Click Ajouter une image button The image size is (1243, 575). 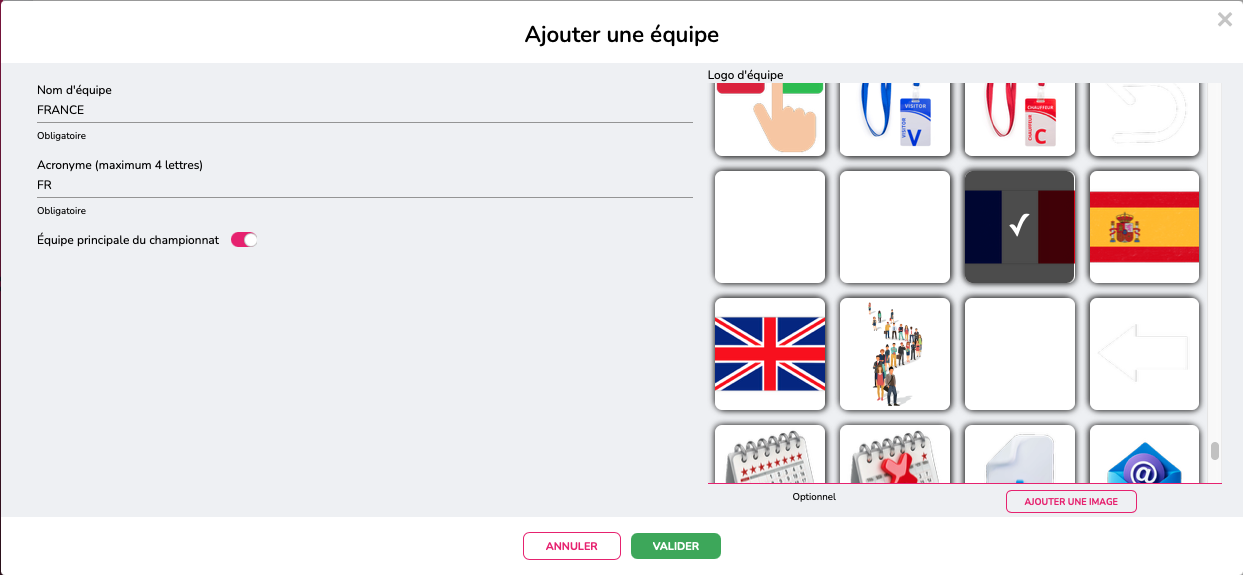coord(1071,501)
